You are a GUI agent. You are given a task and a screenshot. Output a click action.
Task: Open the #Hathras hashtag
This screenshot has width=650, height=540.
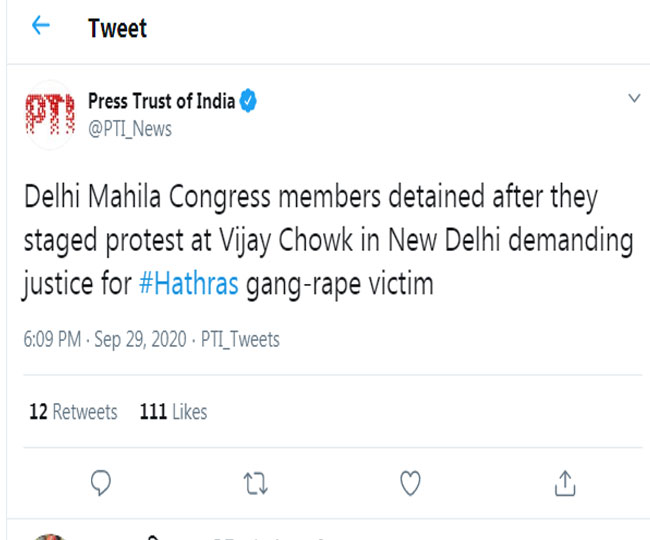(x=188, y=284)
